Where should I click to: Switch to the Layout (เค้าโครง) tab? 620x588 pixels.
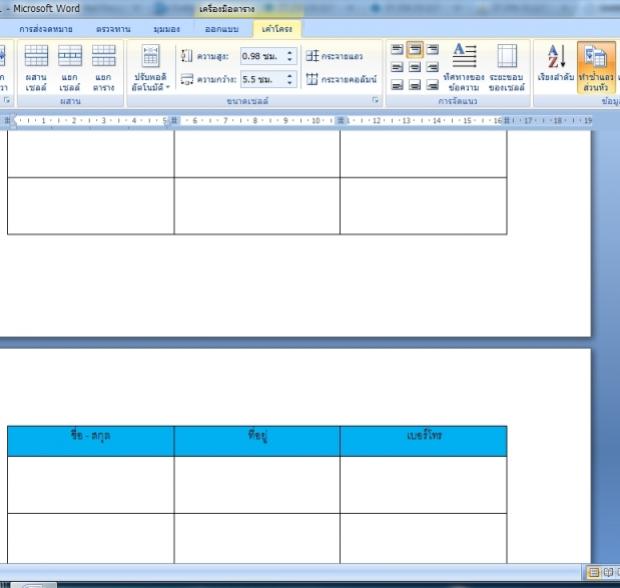(x=268, y=30)
